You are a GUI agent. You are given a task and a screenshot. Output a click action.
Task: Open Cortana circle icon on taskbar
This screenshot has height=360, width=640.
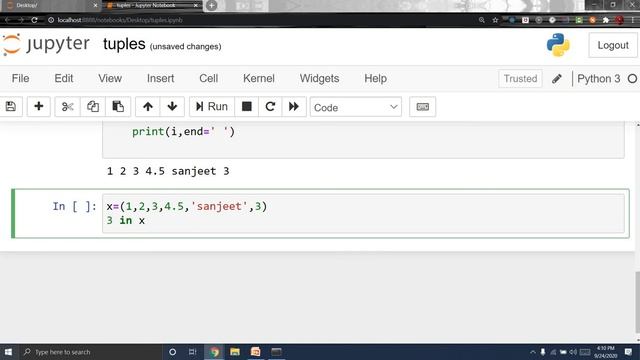(x=172, y=352)
